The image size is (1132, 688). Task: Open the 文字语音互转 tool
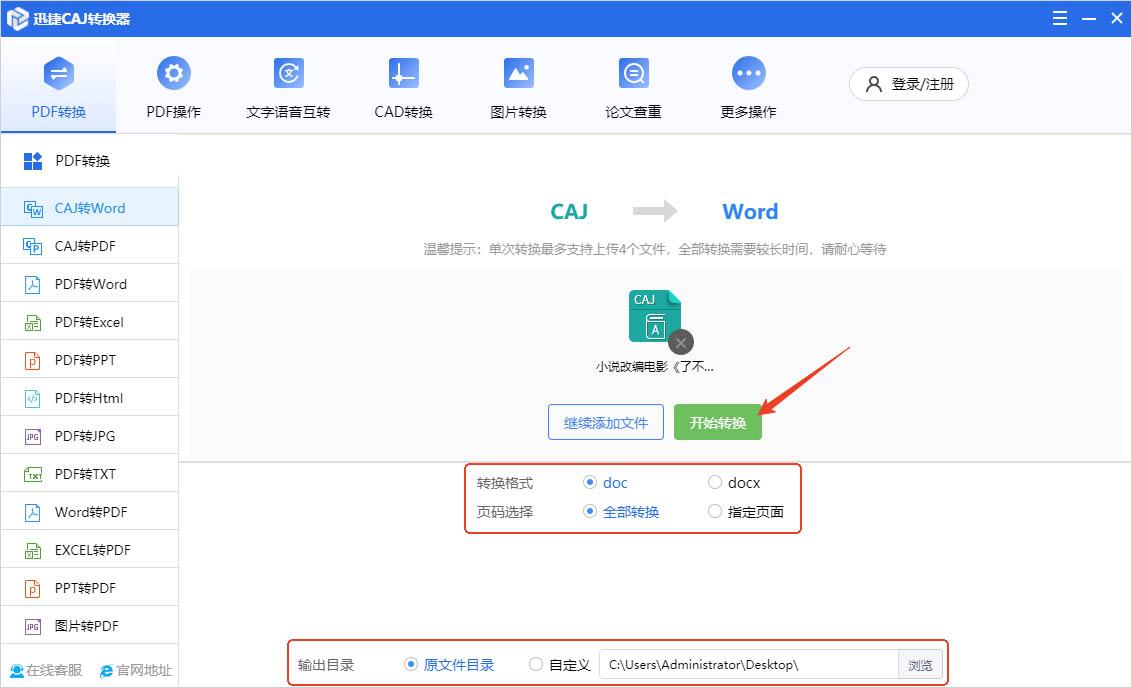point(288,85)
